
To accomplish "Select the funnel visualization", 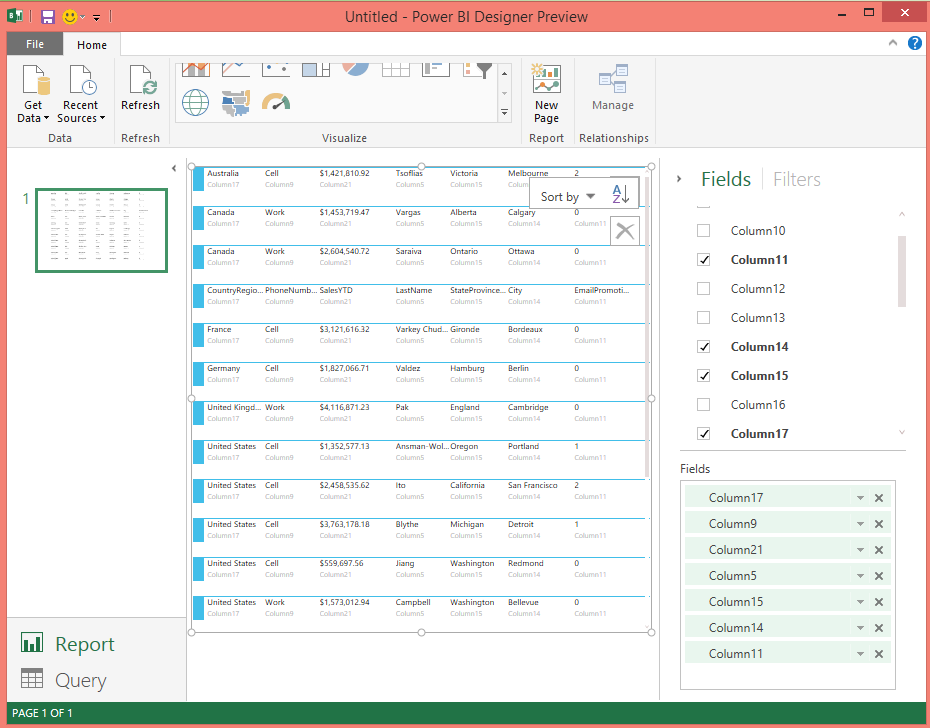I will click(x=478, y=70).
